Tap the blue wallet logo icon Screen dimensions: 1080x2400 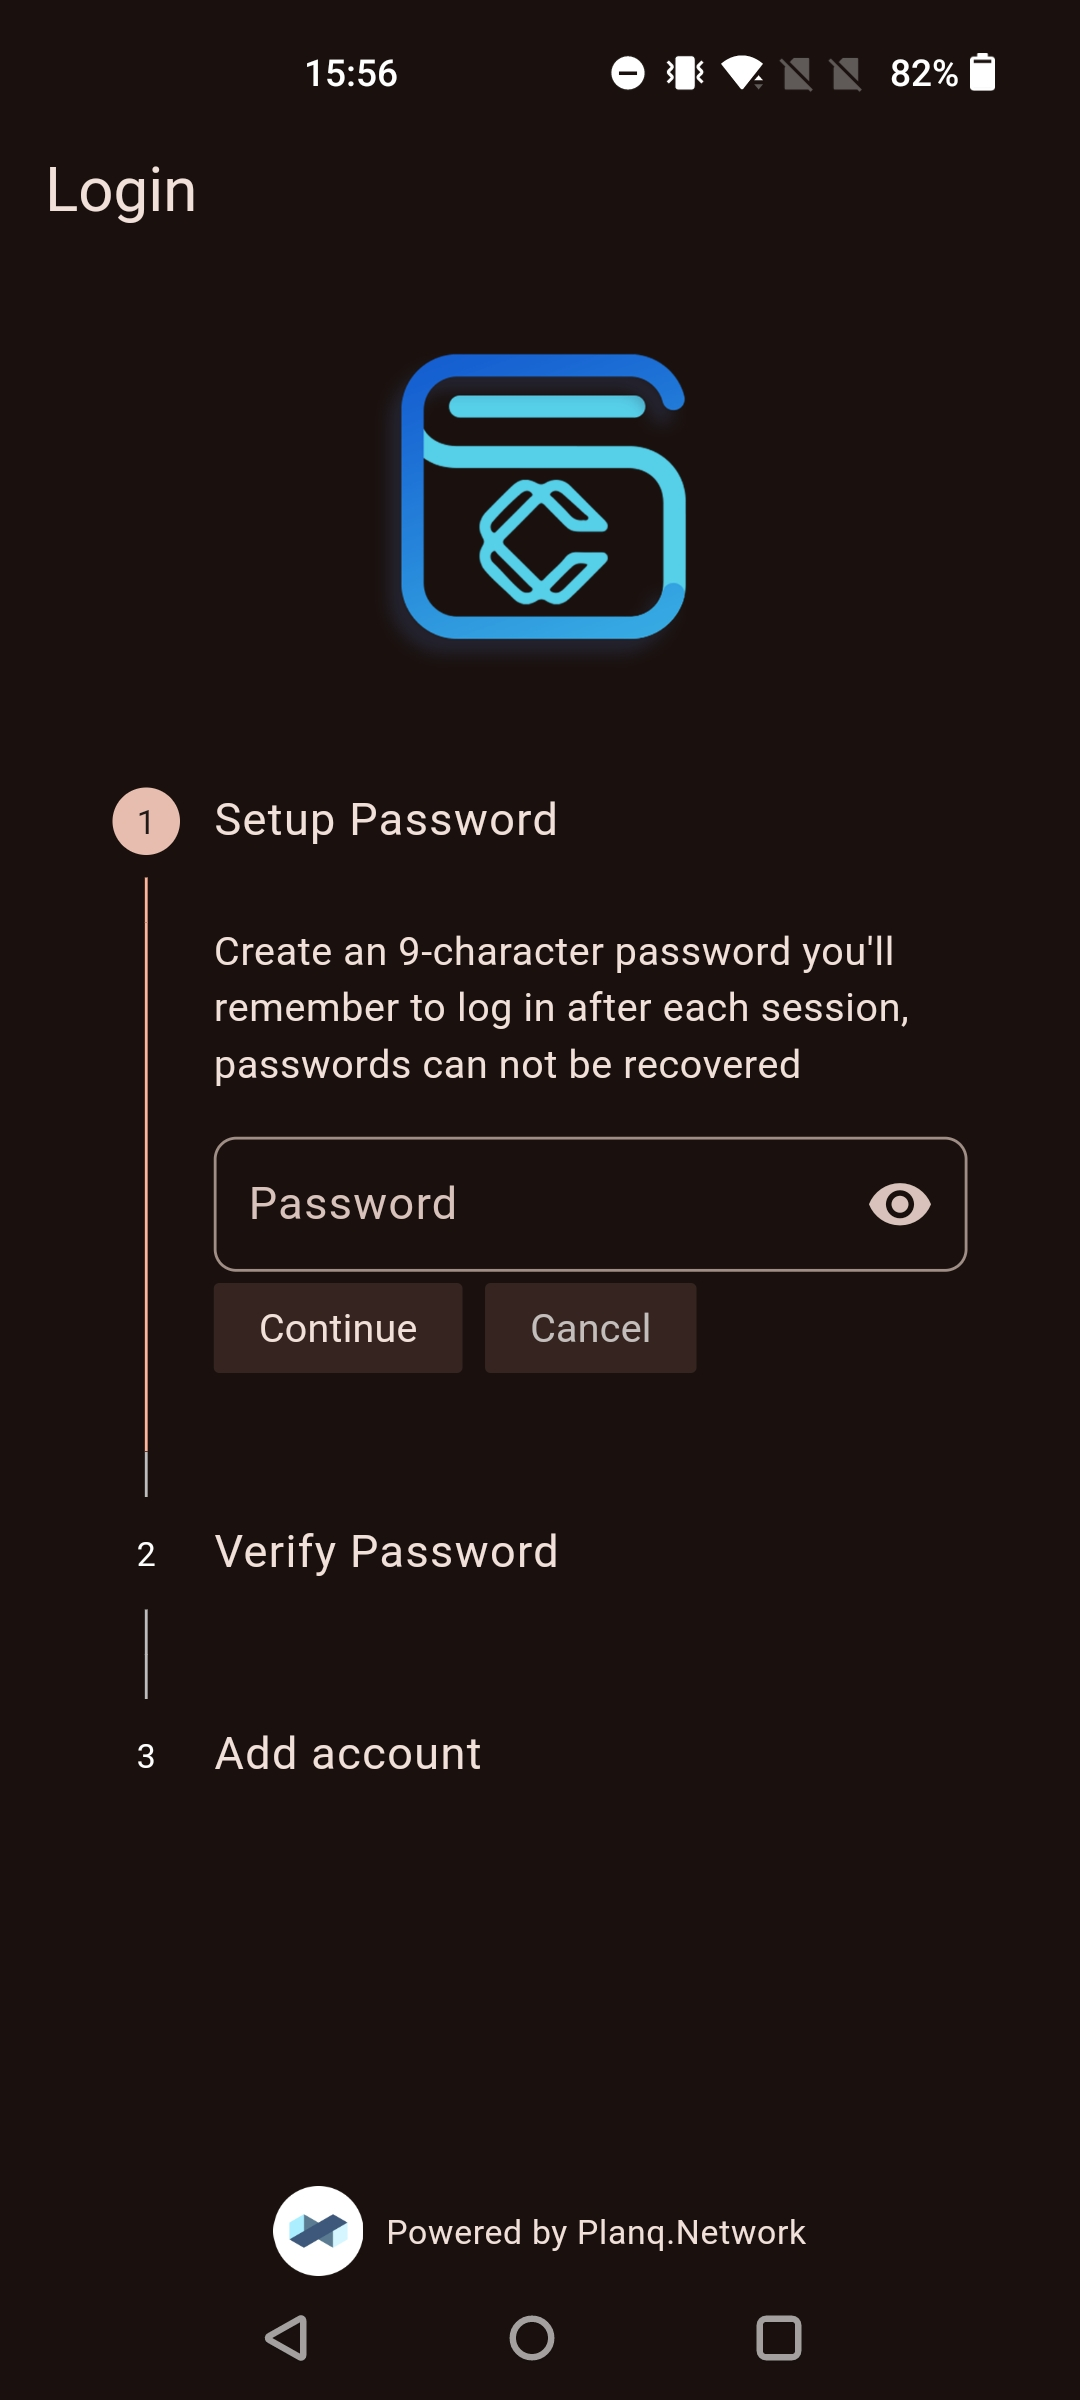[x=543, y=497]
